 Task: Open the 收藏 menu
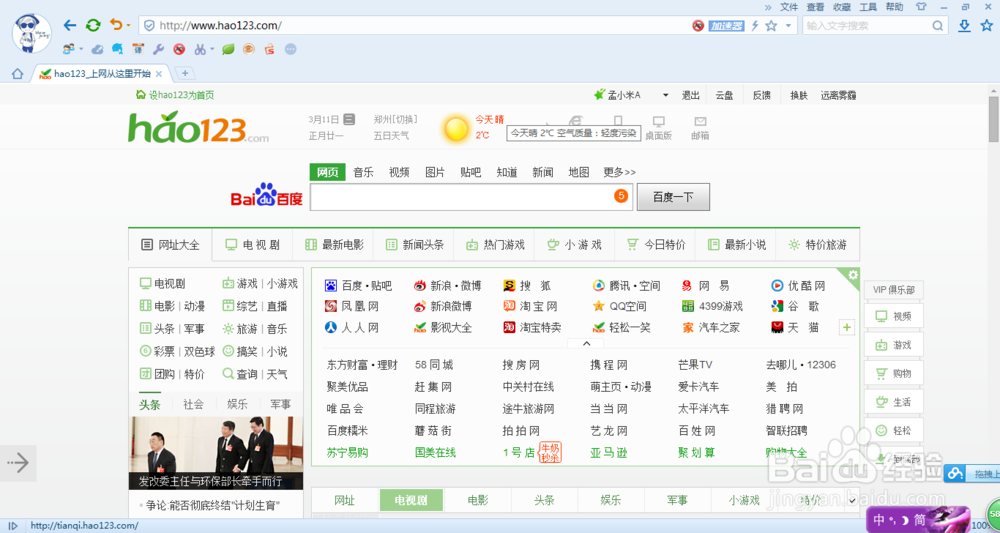pos(842,7)
